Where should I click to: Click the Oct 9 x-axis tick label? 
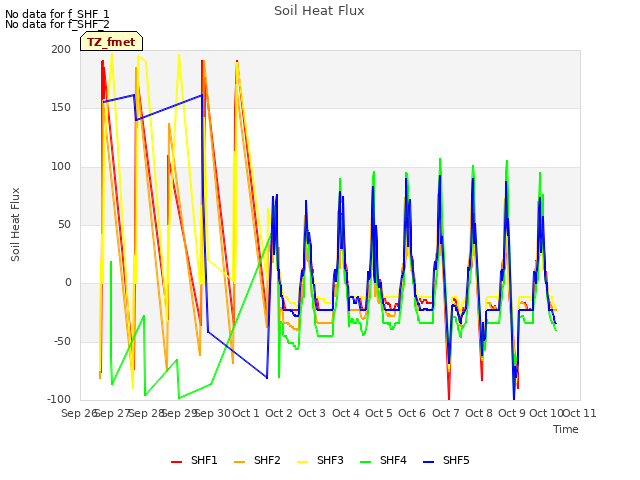click(x=512, y=413)
